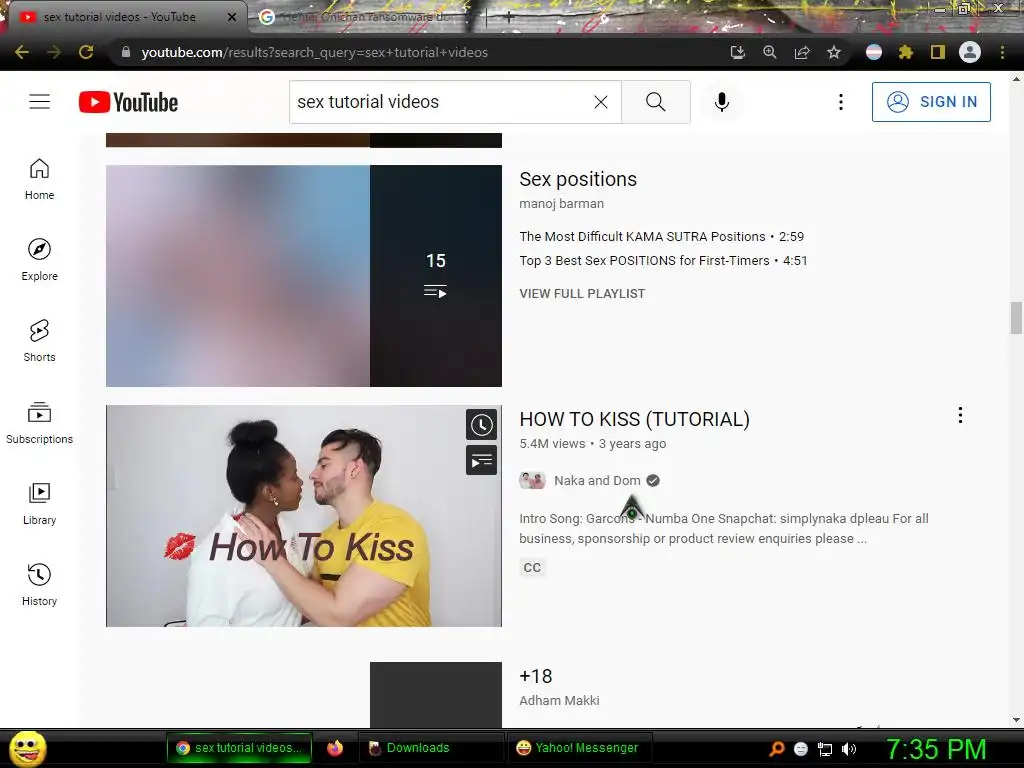Viewport: 1024px width, 768px height.
Task: Open action menu for HOW TO KISS video
Action: click(x=960, y=415)
